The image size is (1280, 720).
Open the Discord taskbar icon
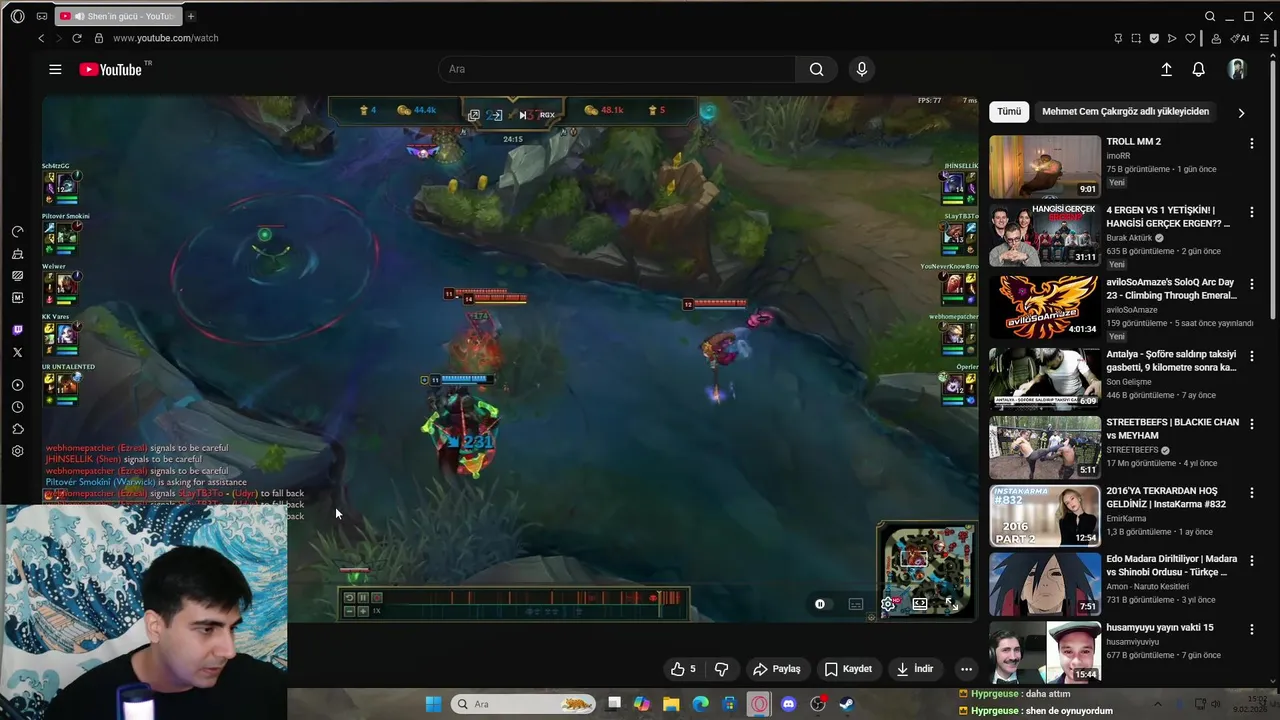click(788, 704)
